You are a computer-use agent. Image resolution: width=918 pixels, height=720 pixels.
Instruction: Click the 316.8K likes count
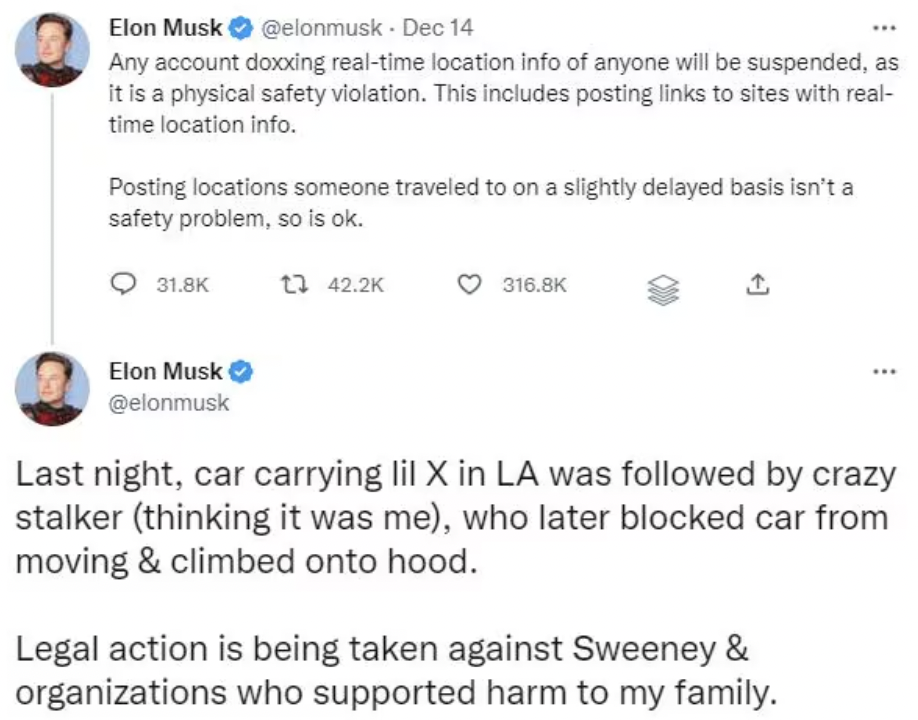coord(534,285)
